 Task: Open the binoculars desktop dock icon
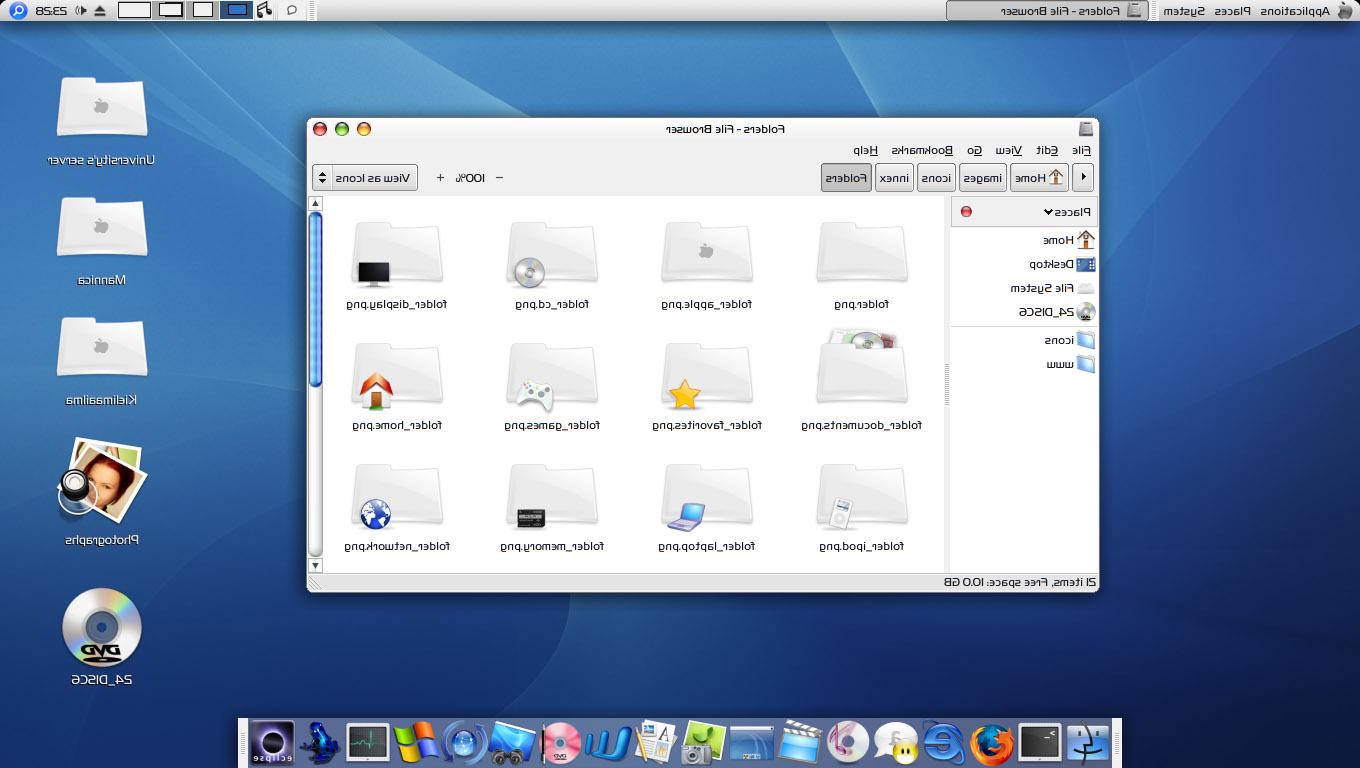click(512, 743)
